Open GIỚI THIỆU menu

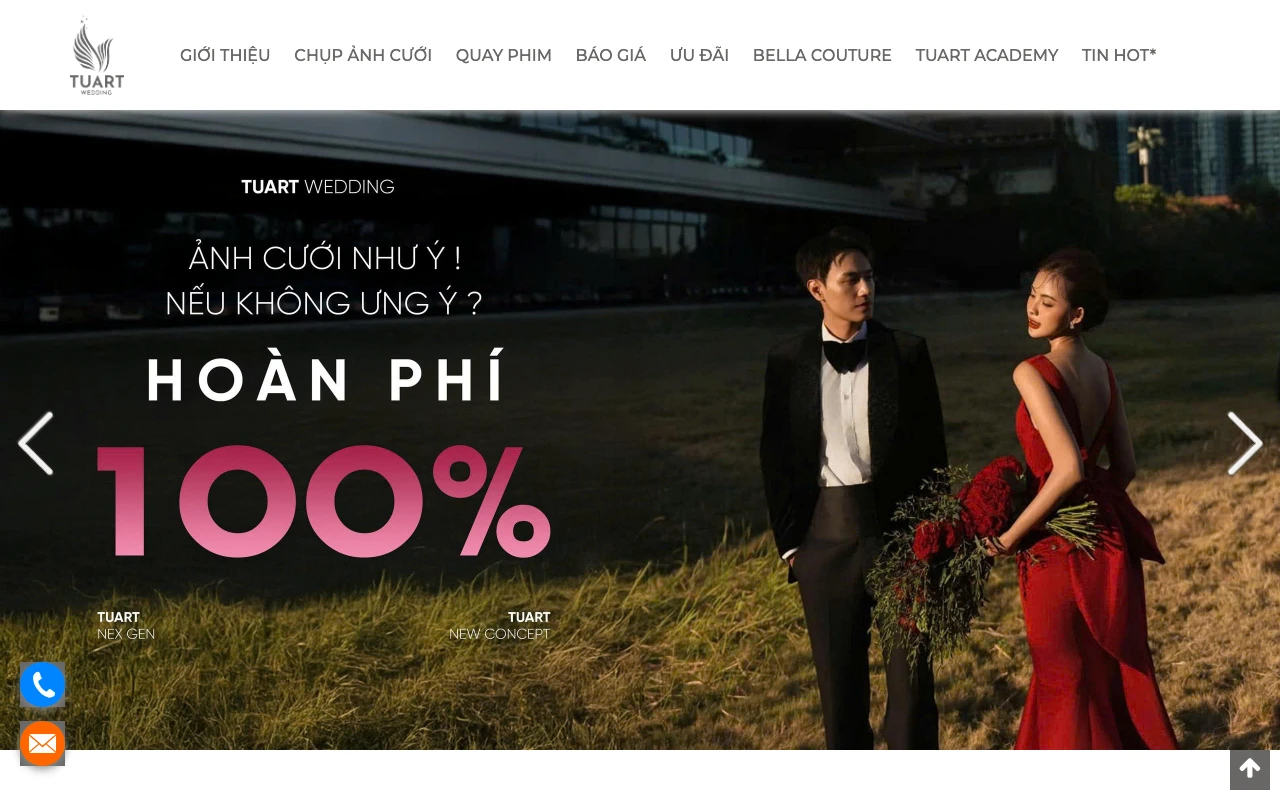click(x=225, y=56)
